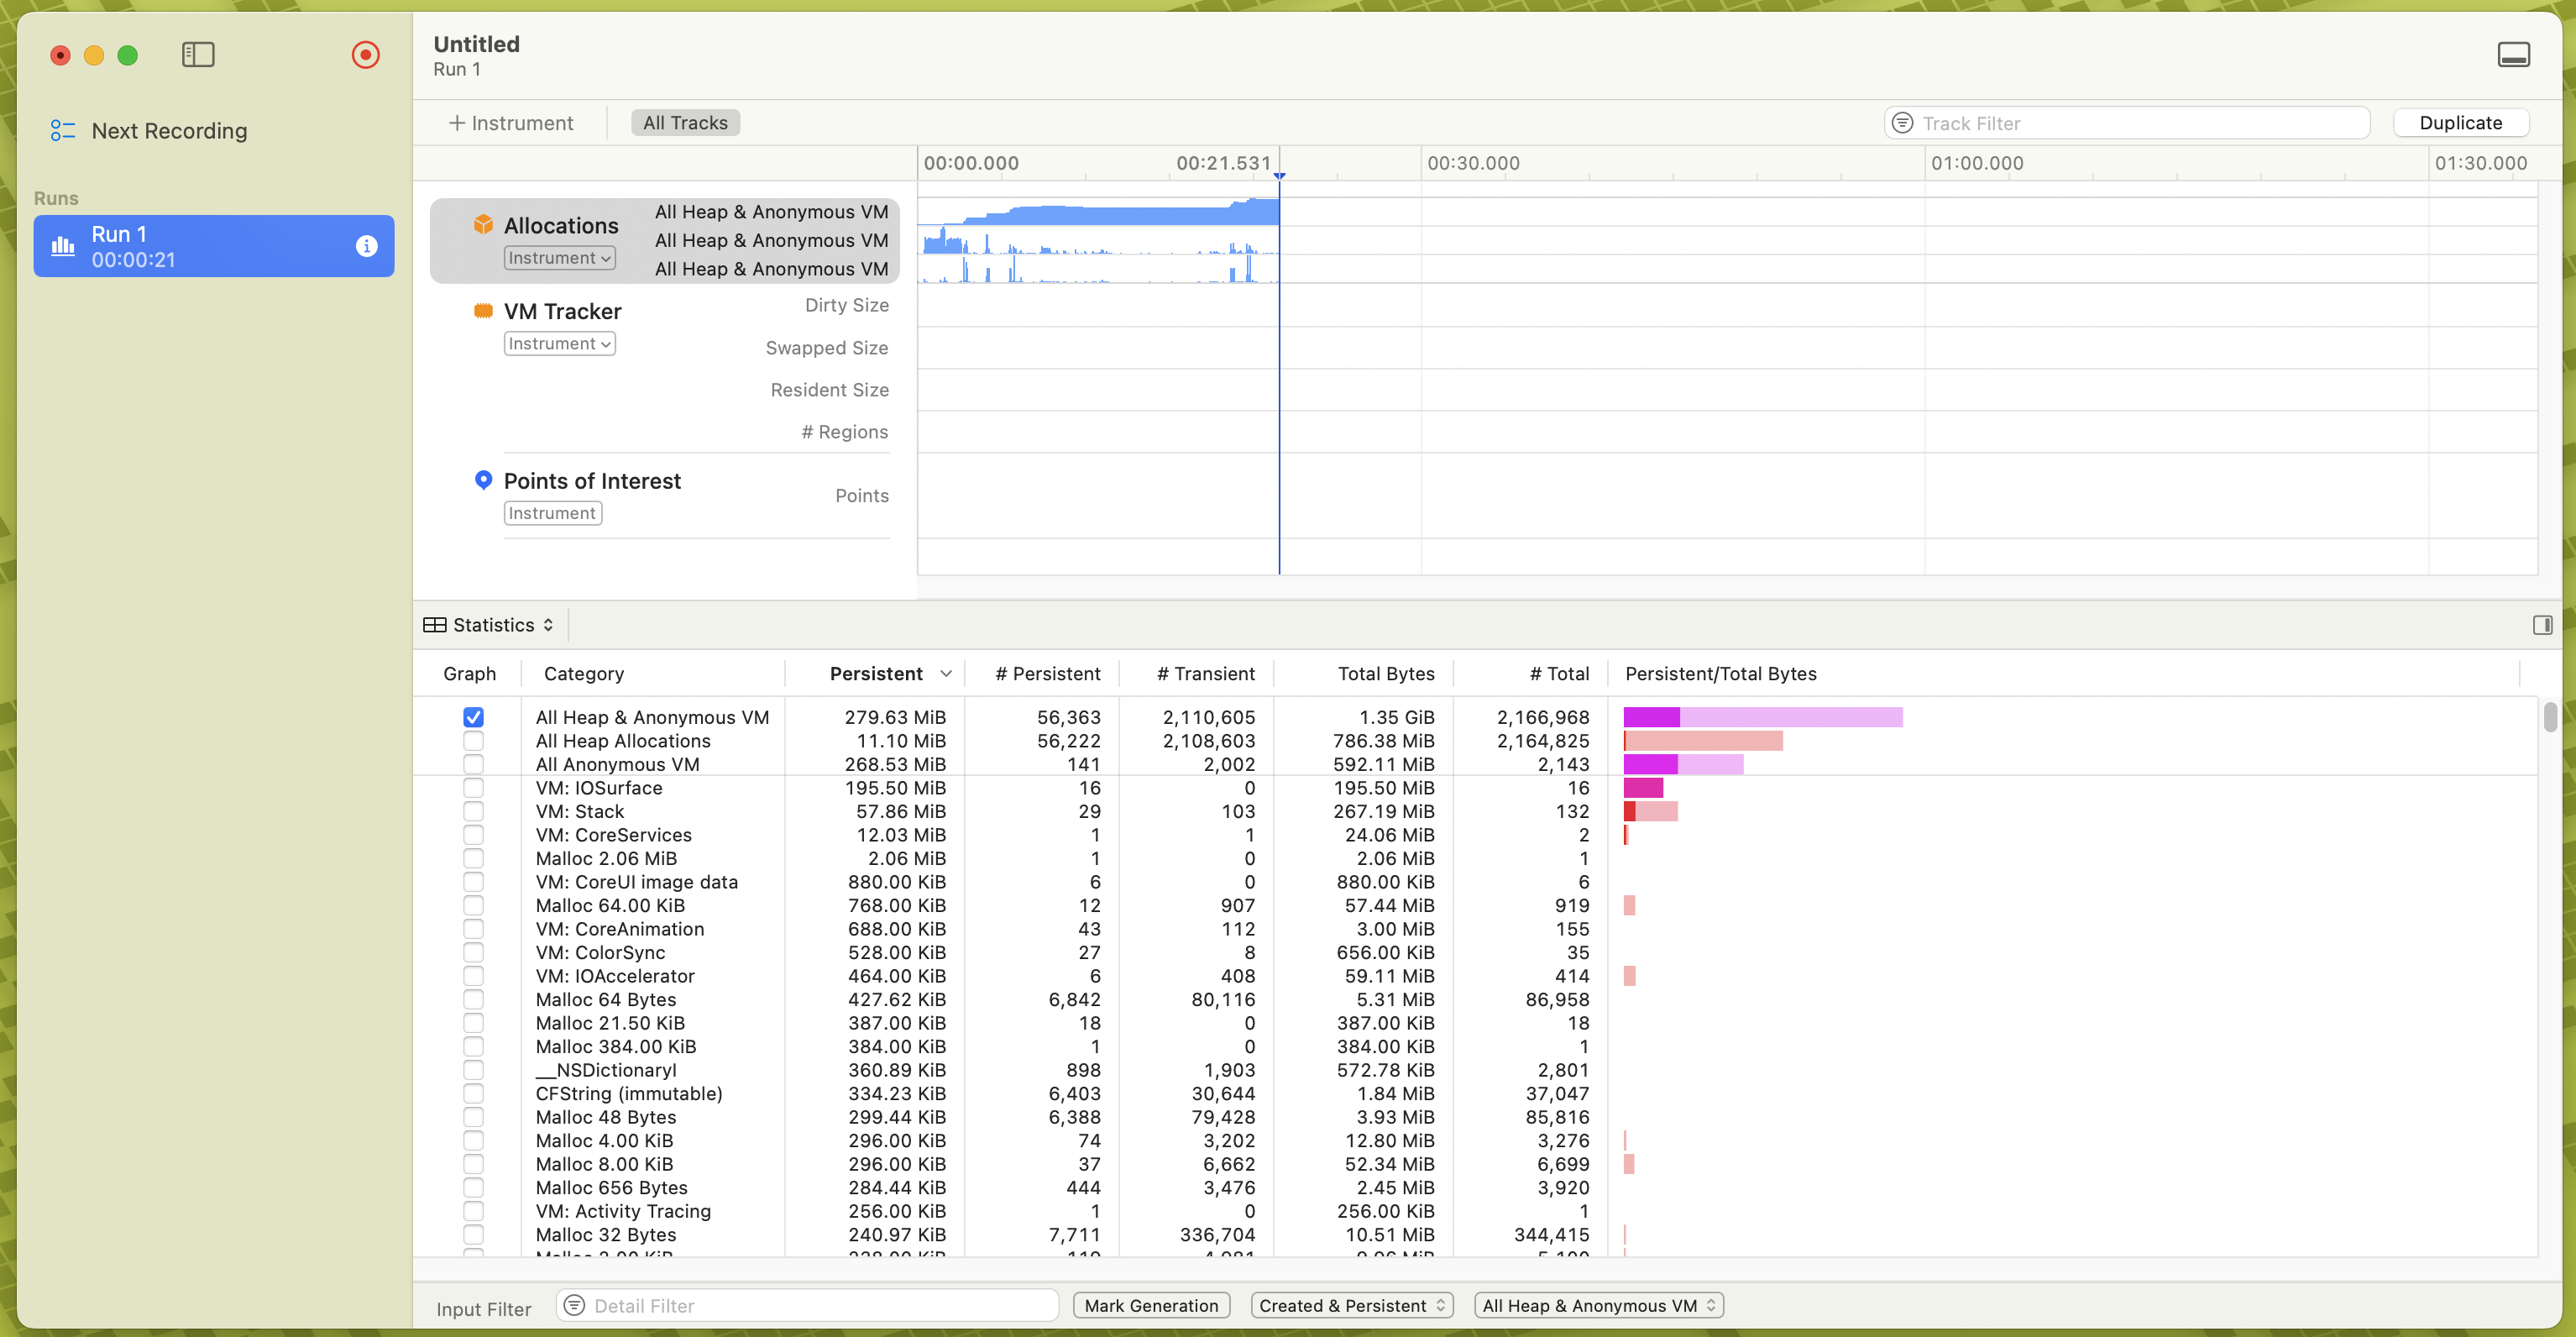Click the Points of Interest pin icon
This screenshot has height=1337, width=2576.
click(x=483, y=480)
